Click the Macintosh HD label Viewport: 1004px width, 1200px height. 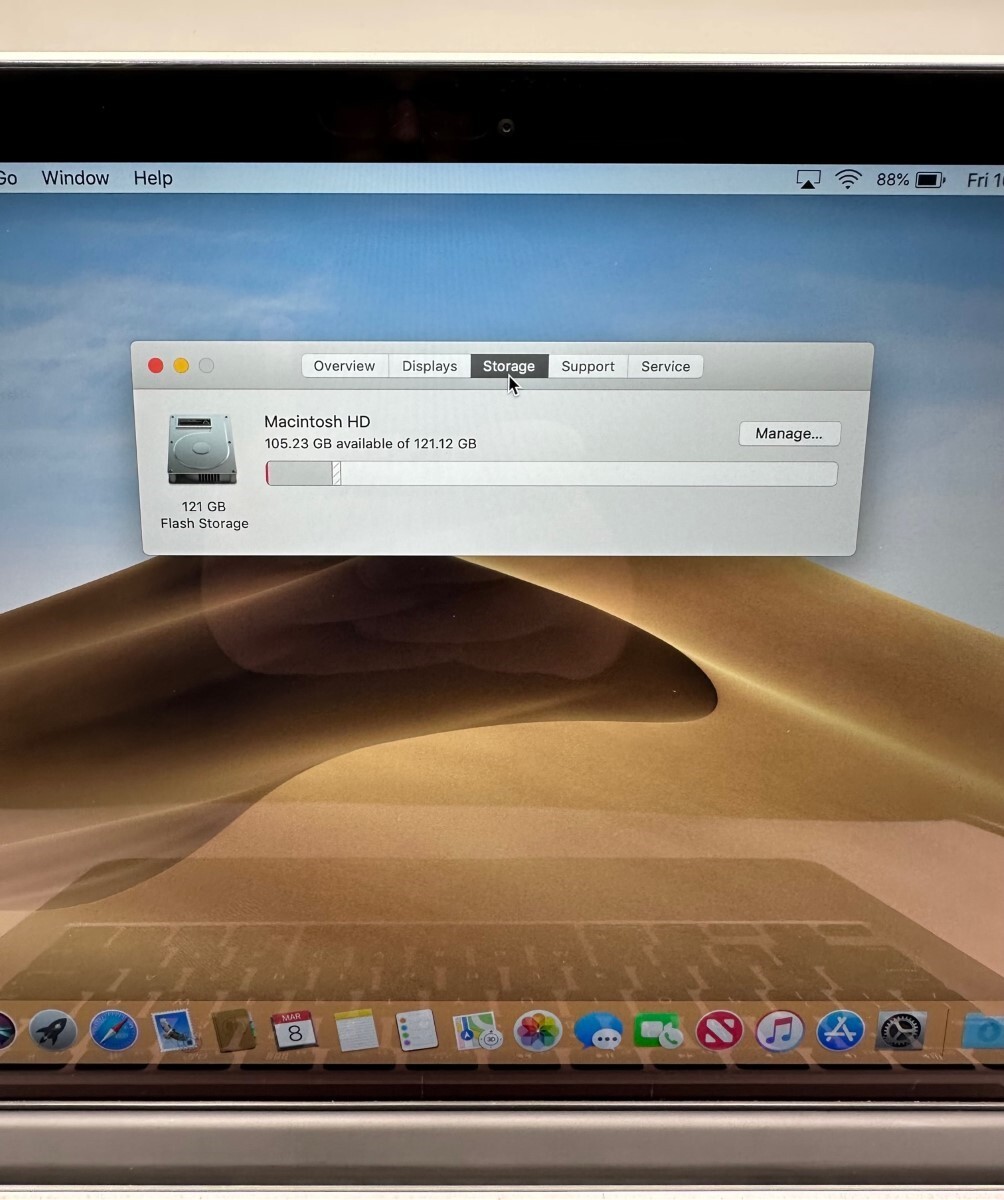(317, 422)
